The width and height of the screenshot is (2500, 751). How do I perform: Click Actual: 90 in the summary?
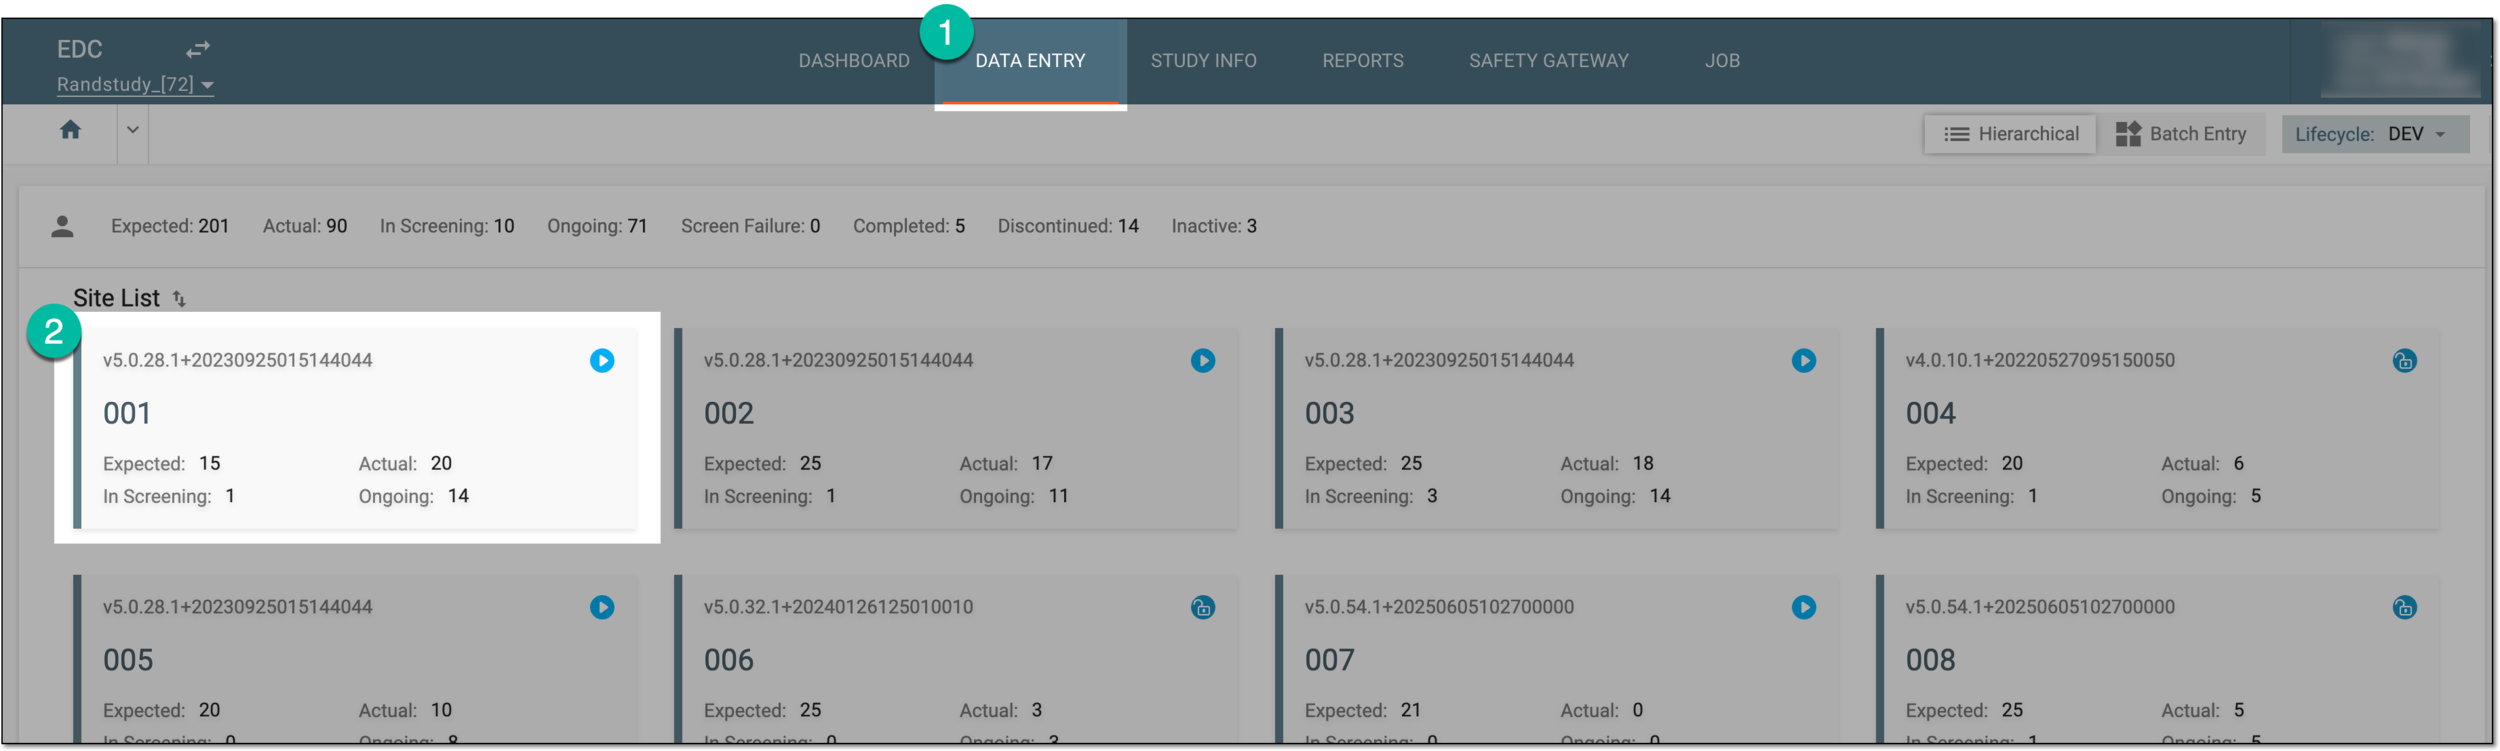point(305,227)
